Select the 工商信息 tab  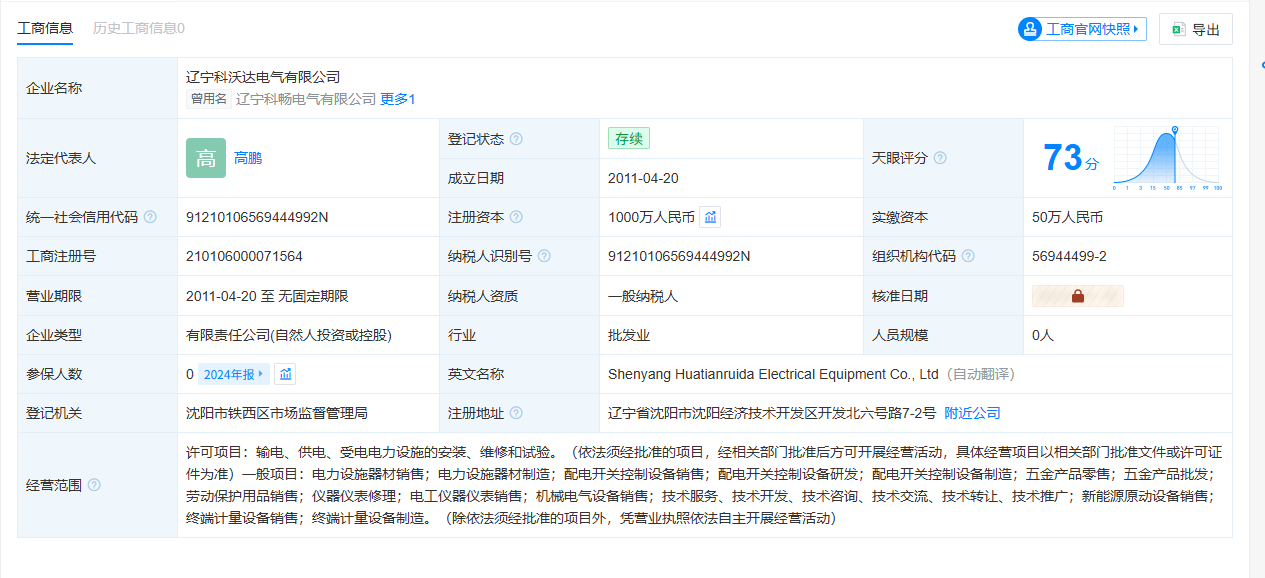[45, 28]
